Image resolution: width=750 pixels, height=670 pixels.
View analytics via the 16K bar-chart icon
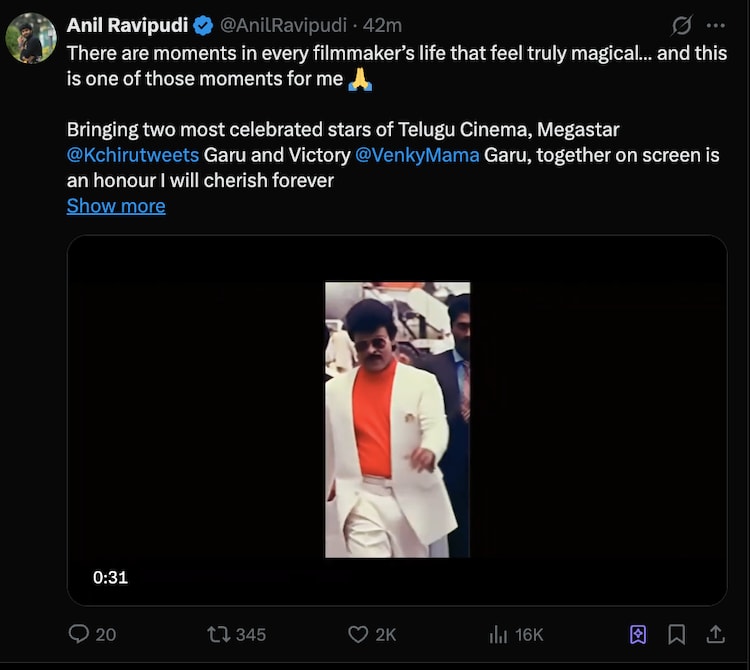498,634
